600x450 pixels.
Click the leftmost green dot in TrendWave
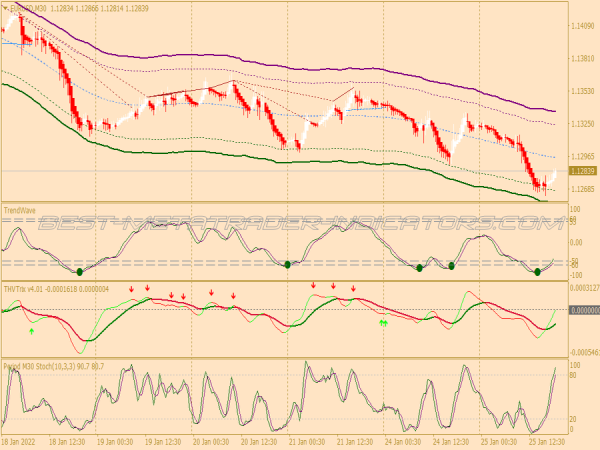tap(80, 271)
